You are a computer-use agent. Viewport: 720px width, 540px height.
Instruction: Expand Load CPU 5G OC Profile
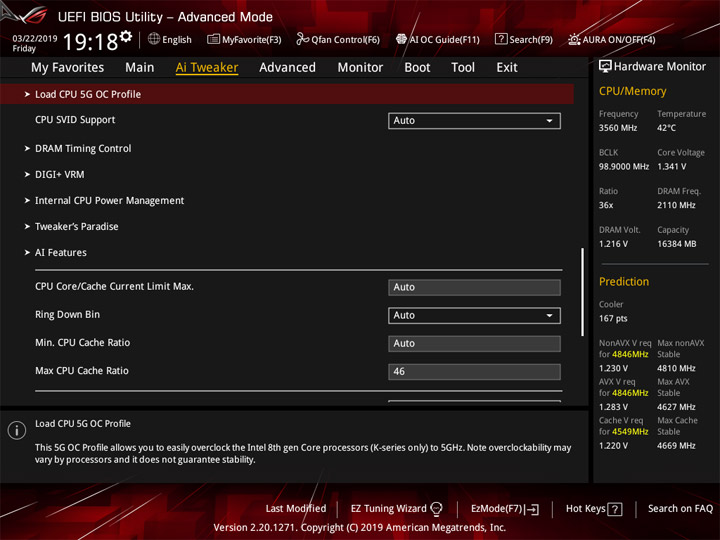click(287, 94)
